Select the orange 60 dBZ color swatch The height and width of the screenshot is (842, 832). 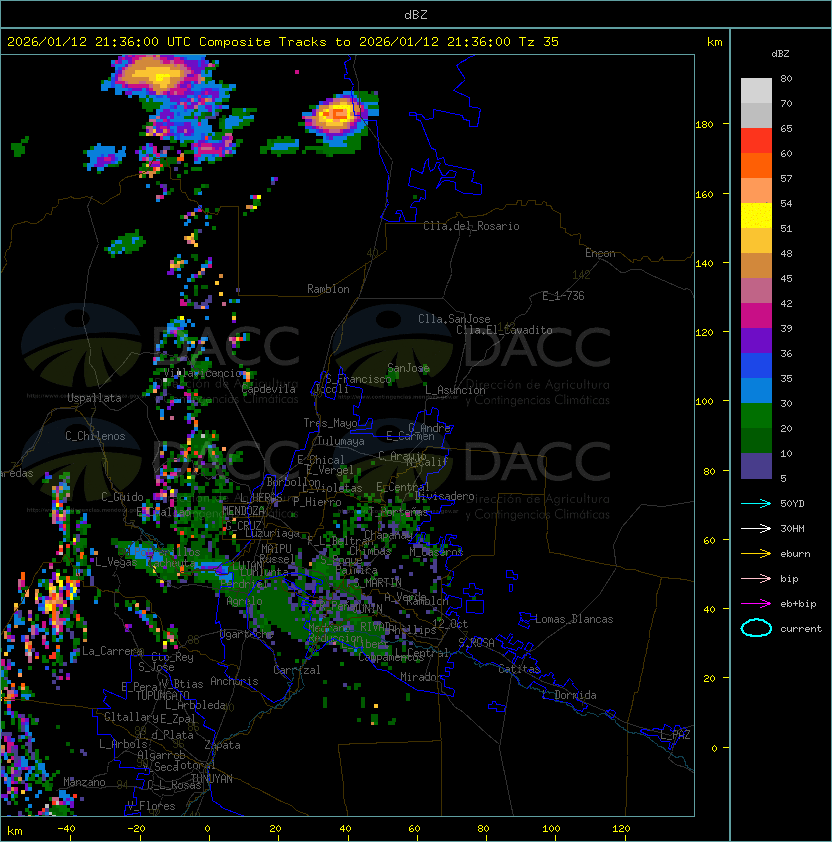tap(756, 165)
